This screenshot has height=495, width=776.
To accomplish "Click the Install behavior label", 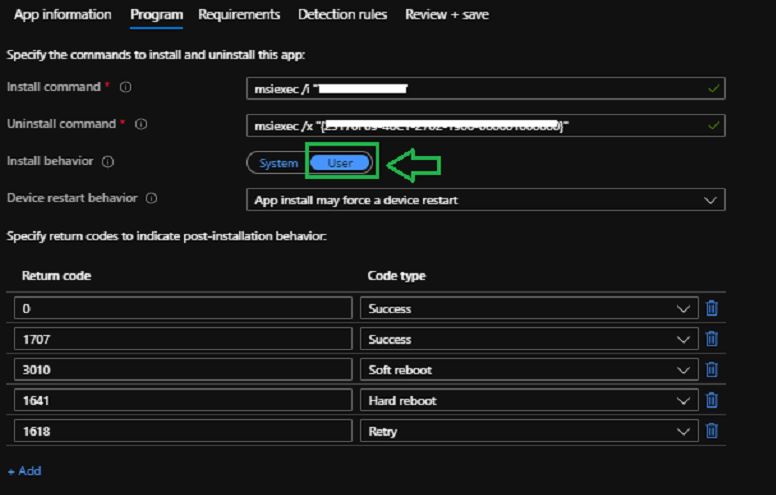I will (50, 161).
